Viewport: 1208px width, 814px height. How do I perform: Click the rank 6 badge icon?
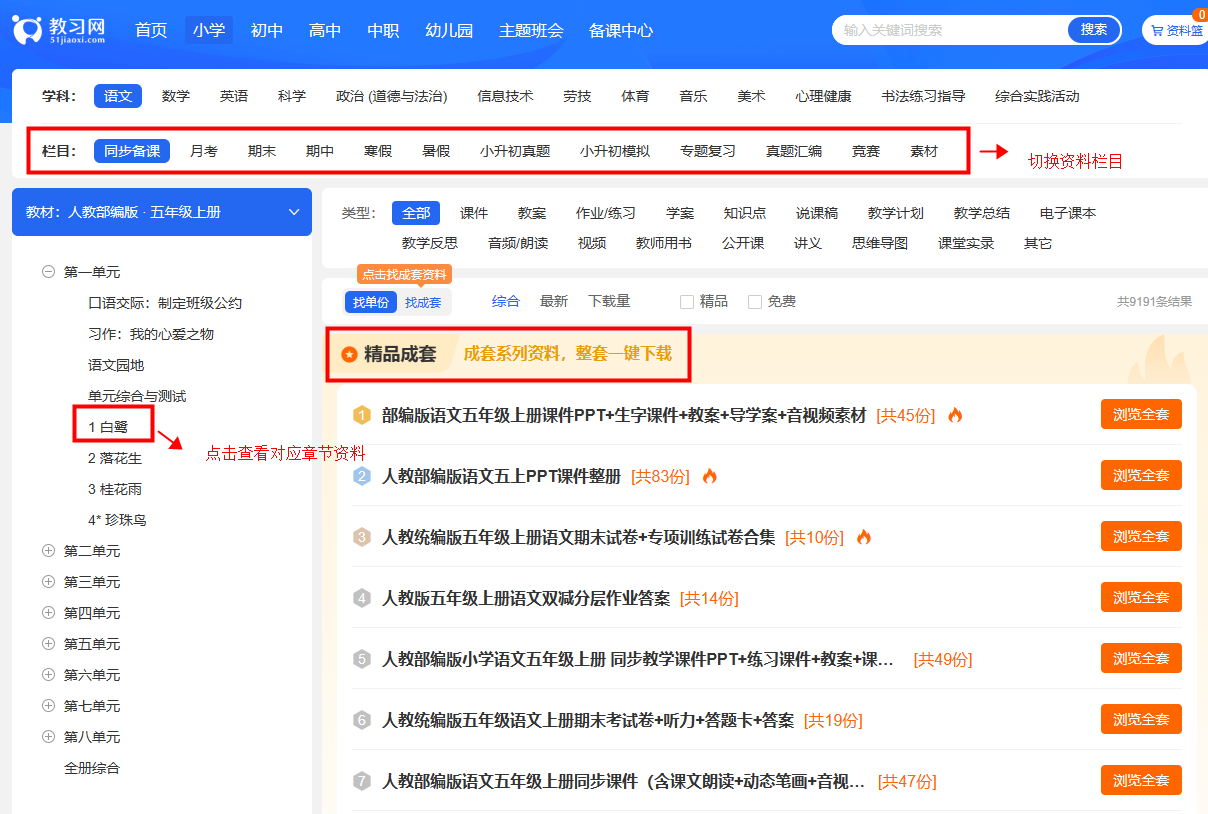coord(362,720)
